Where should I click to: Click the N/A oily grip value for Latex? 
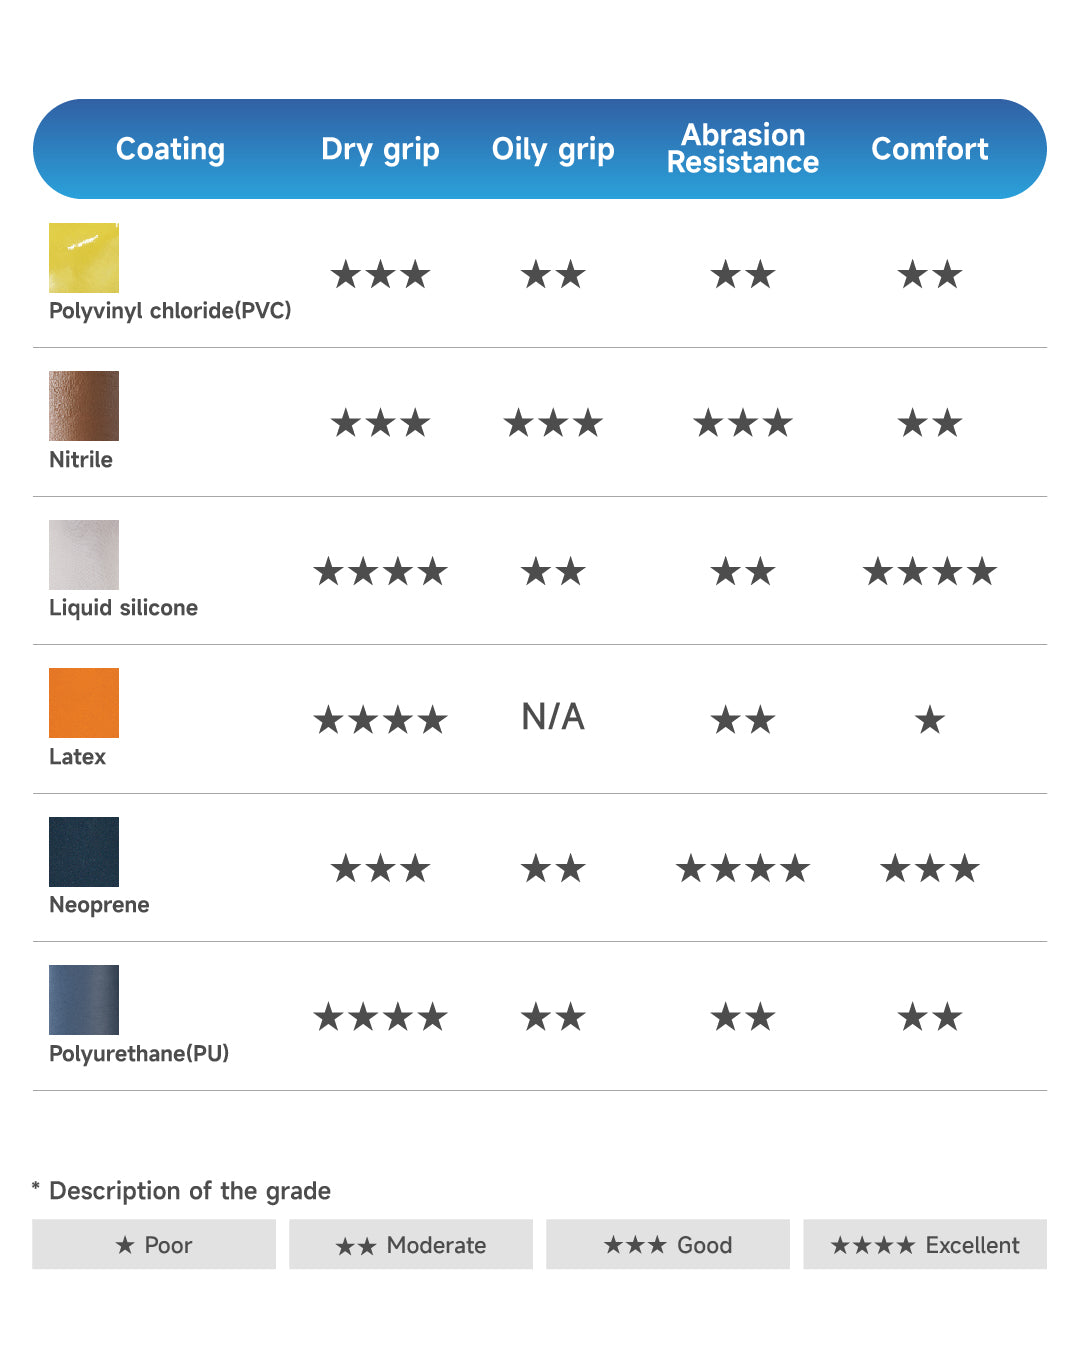point(553,717)
